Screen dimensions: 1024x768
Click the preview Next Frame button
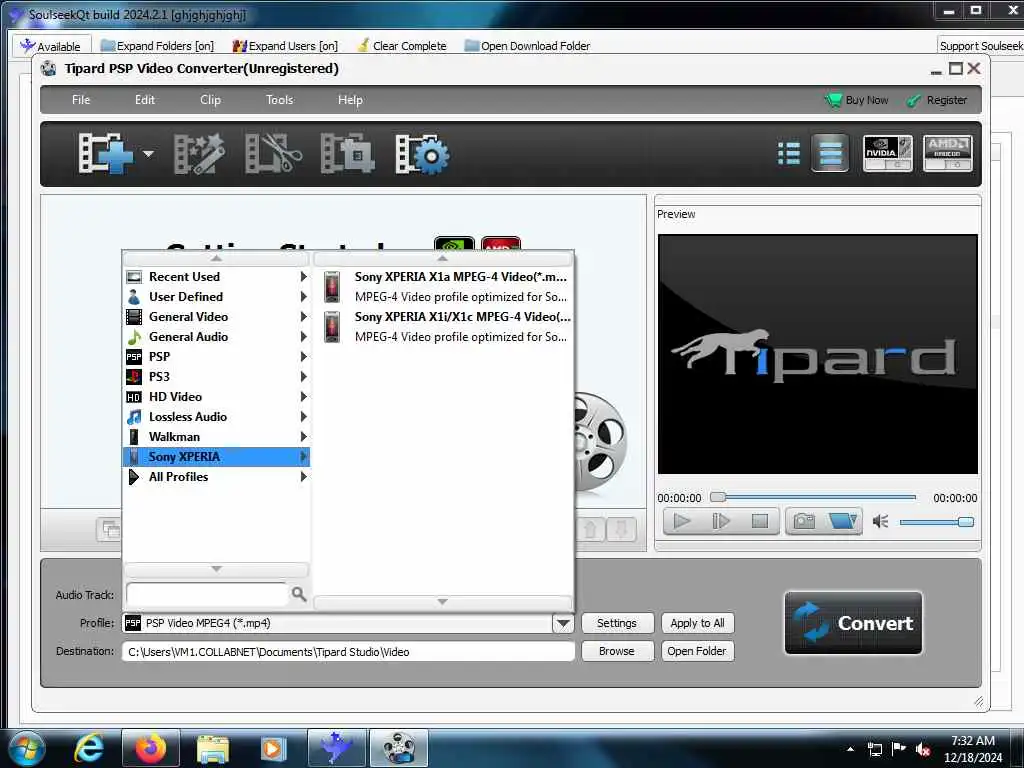pyautogui.click(x=720, y=521)
